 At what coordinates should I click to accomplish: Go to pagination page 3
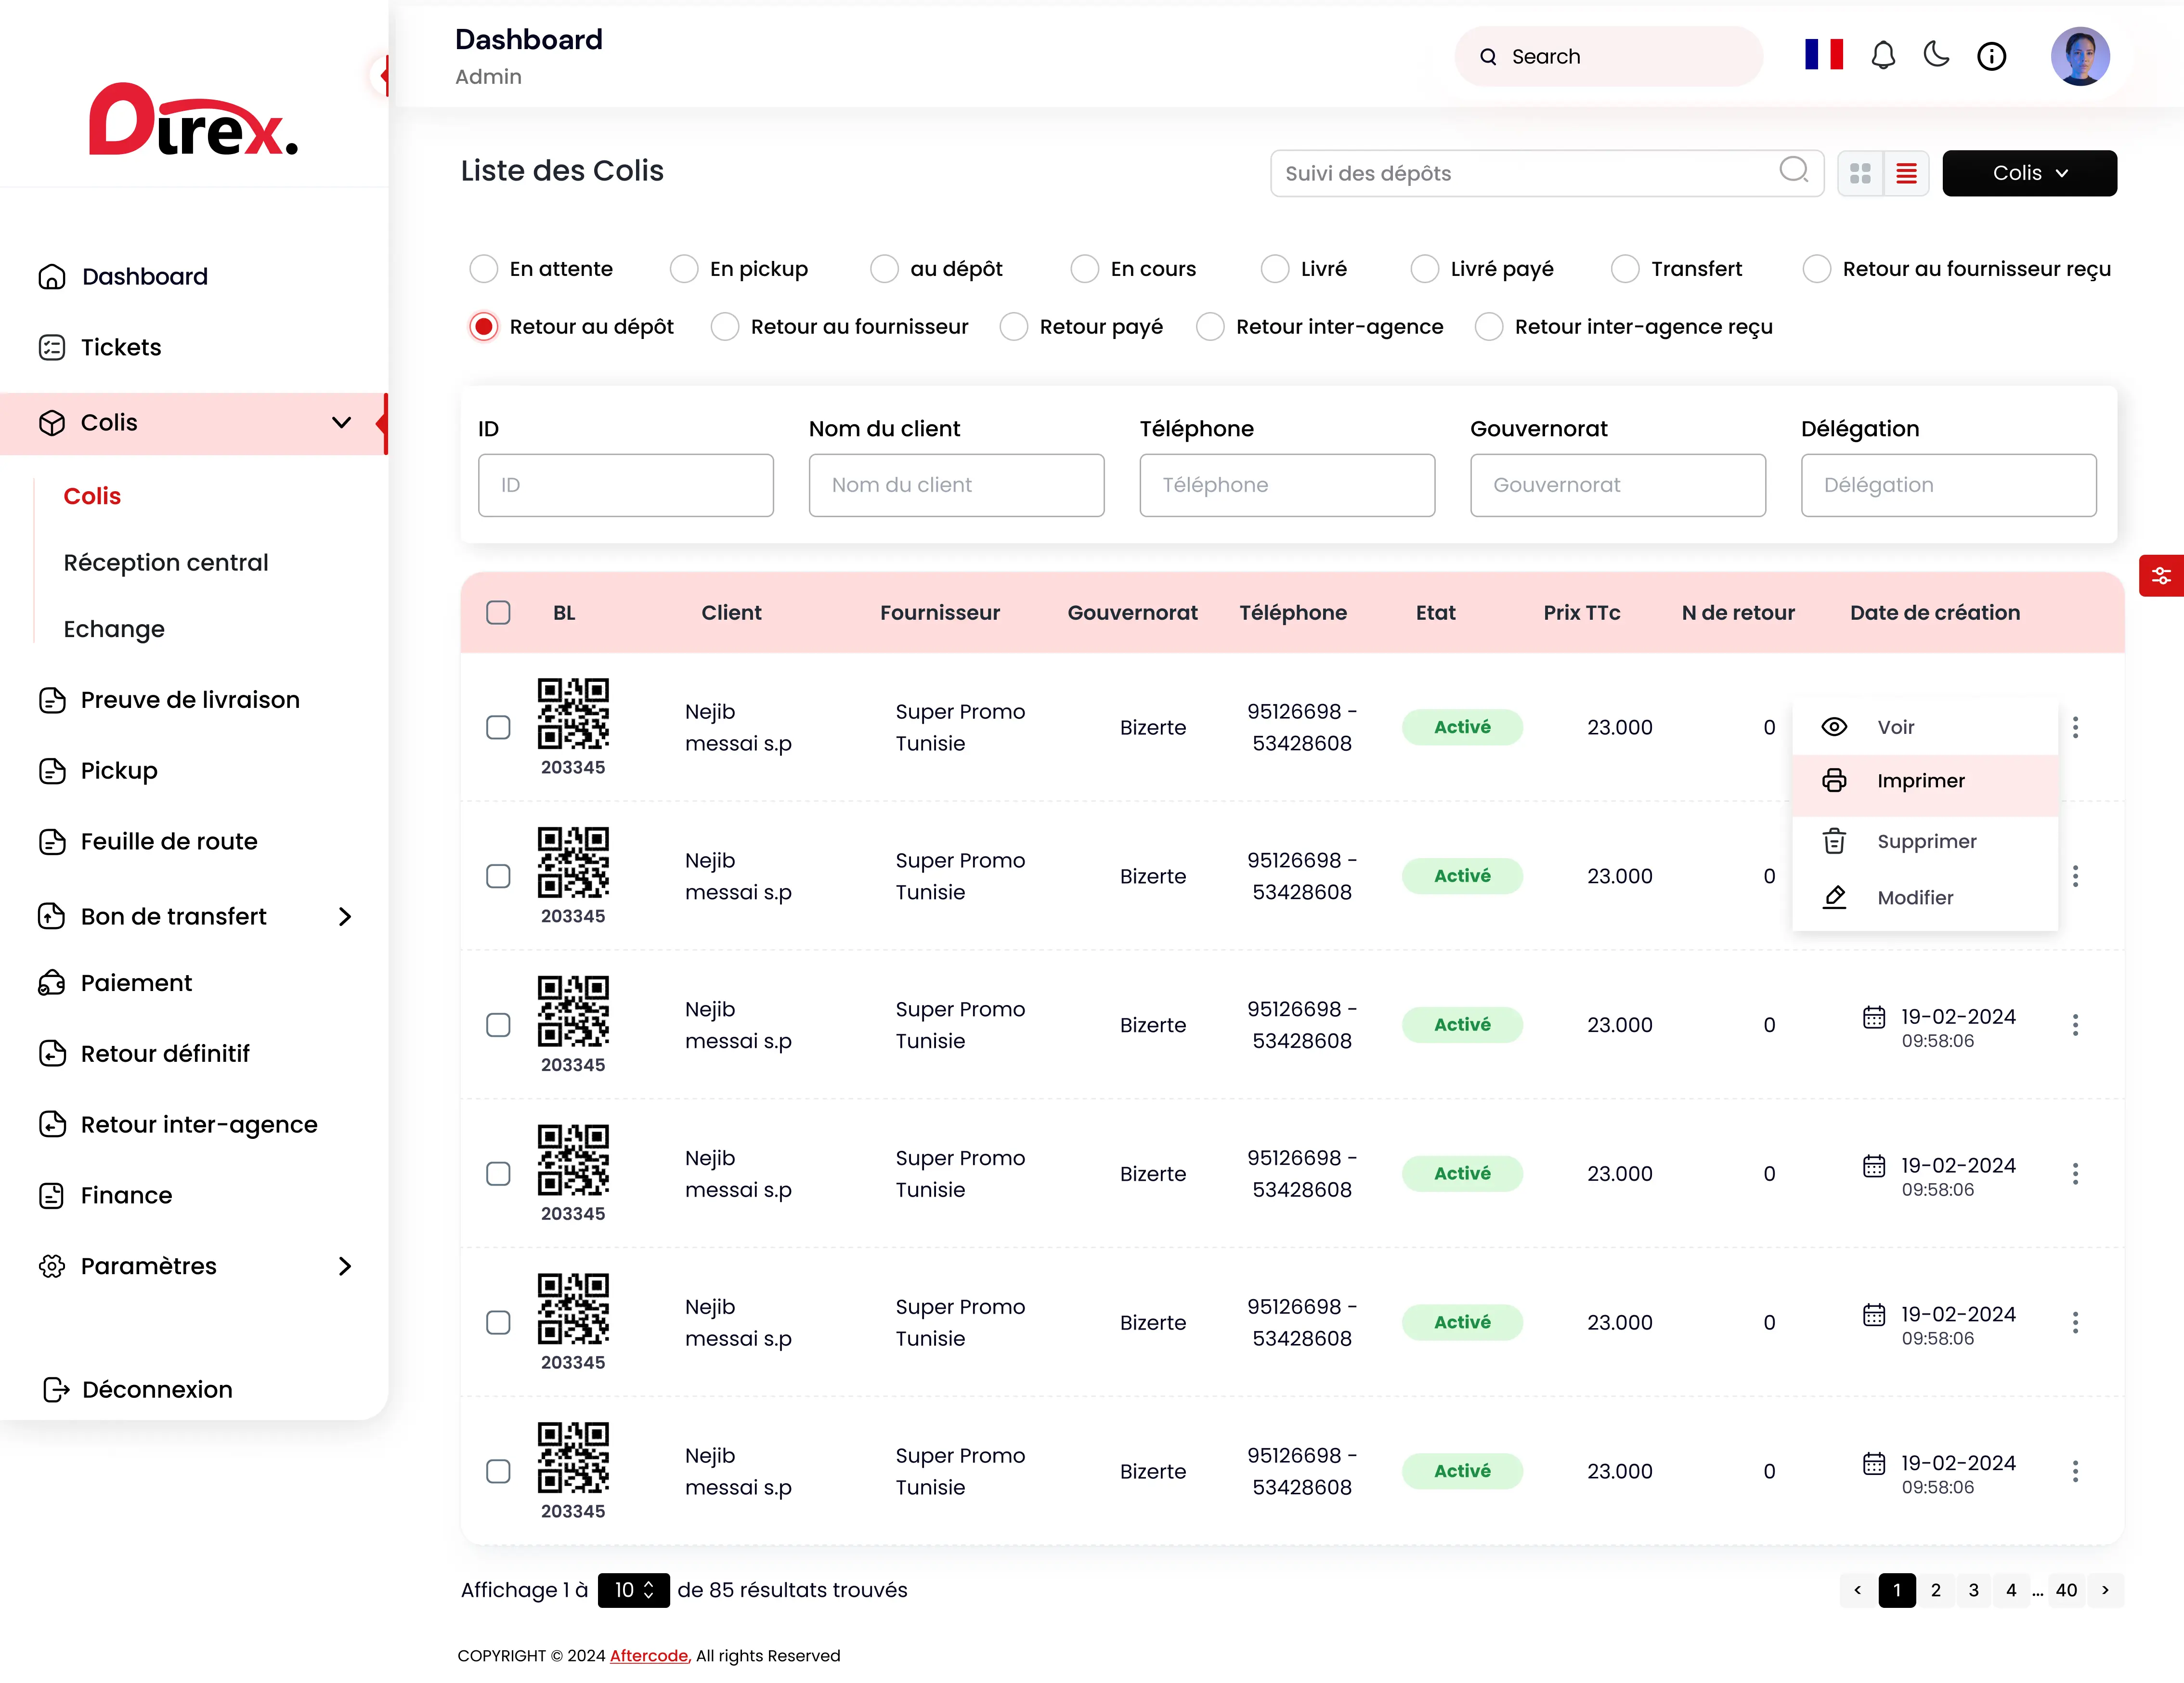(1973, 1590)
